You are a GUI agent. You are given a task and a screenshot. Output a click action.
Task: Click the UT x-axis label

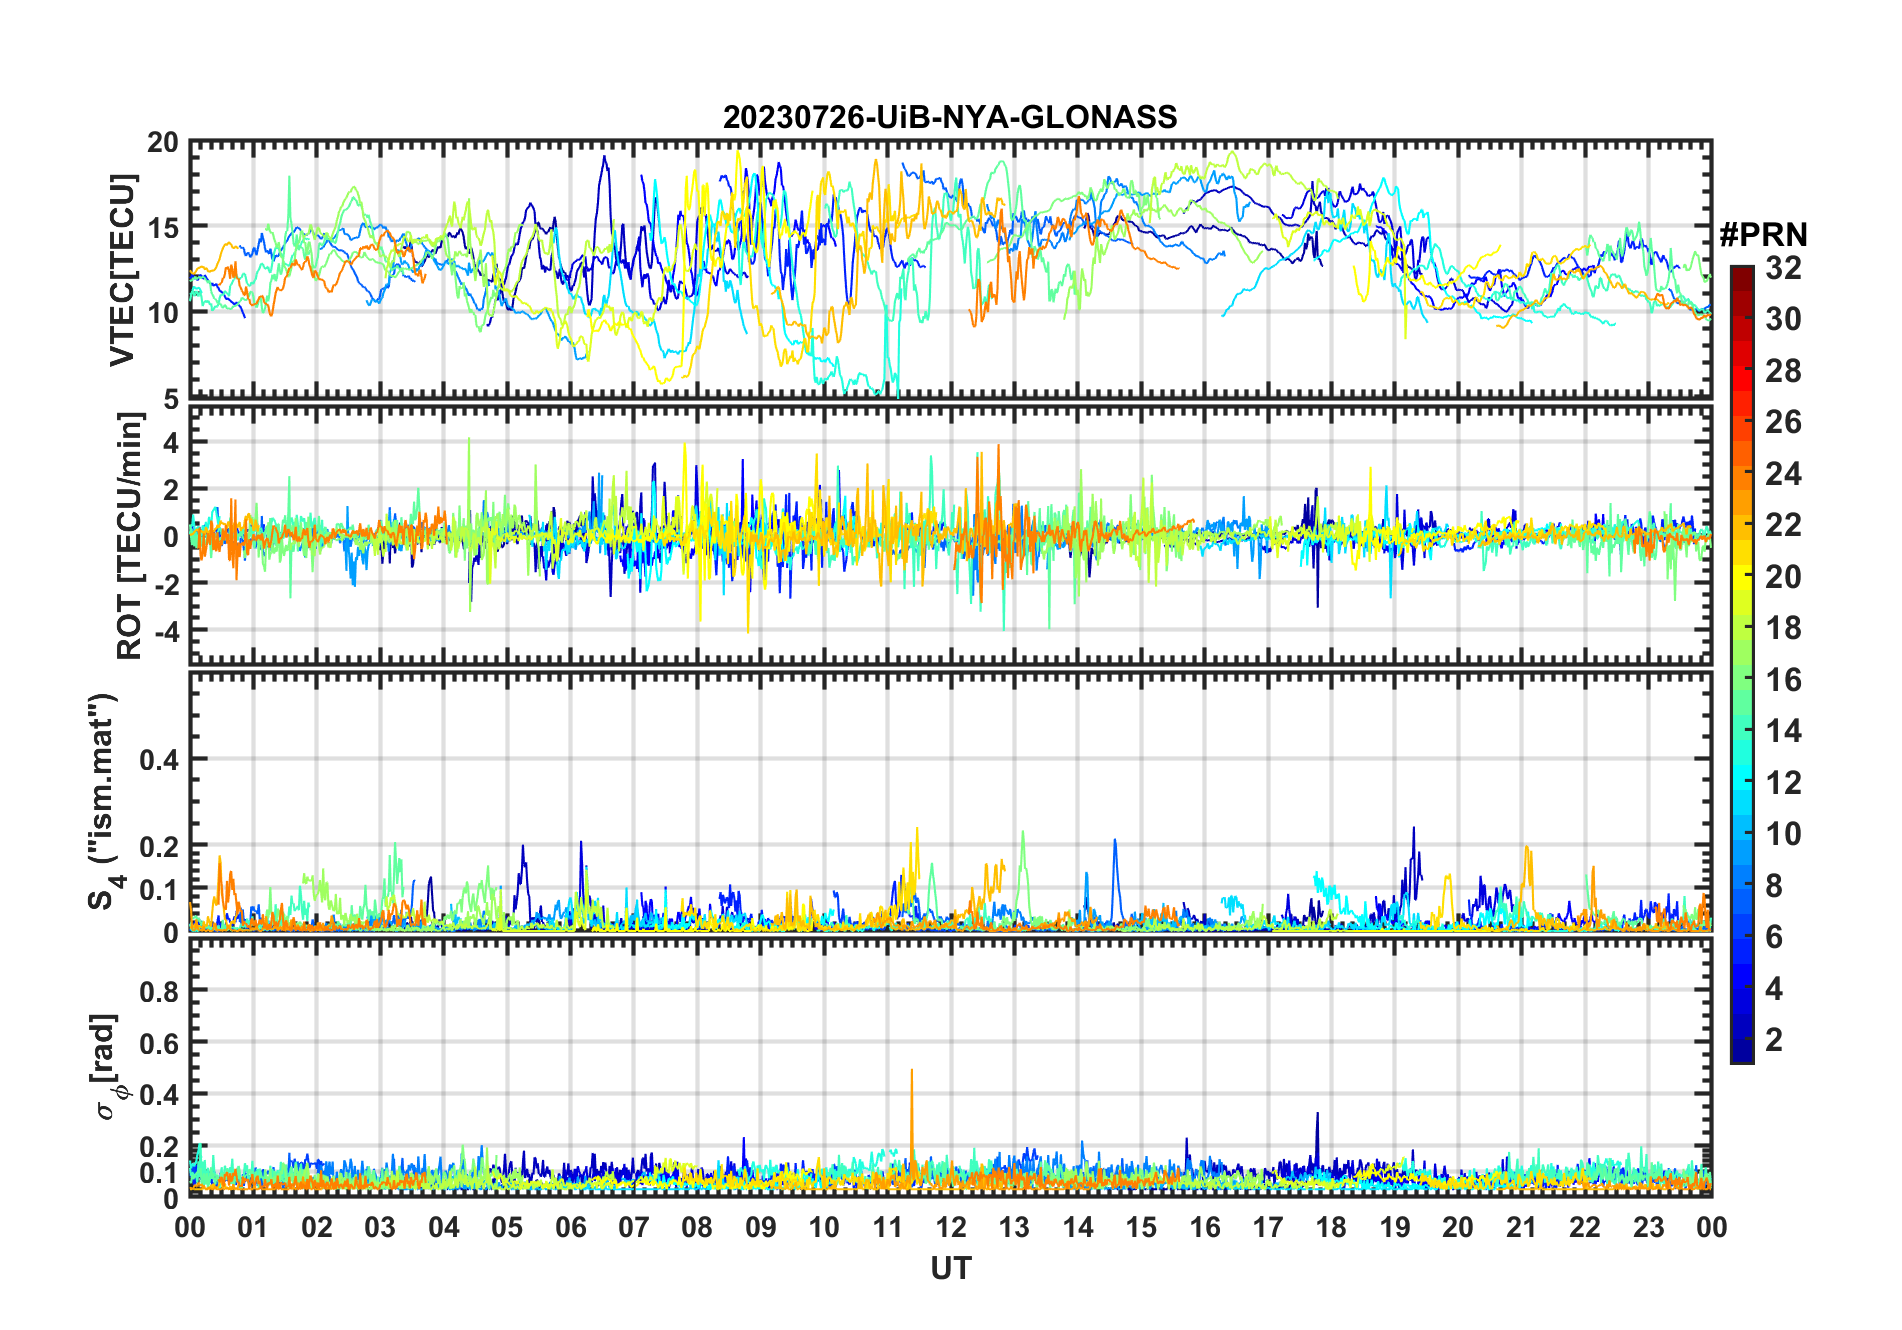950,1268
